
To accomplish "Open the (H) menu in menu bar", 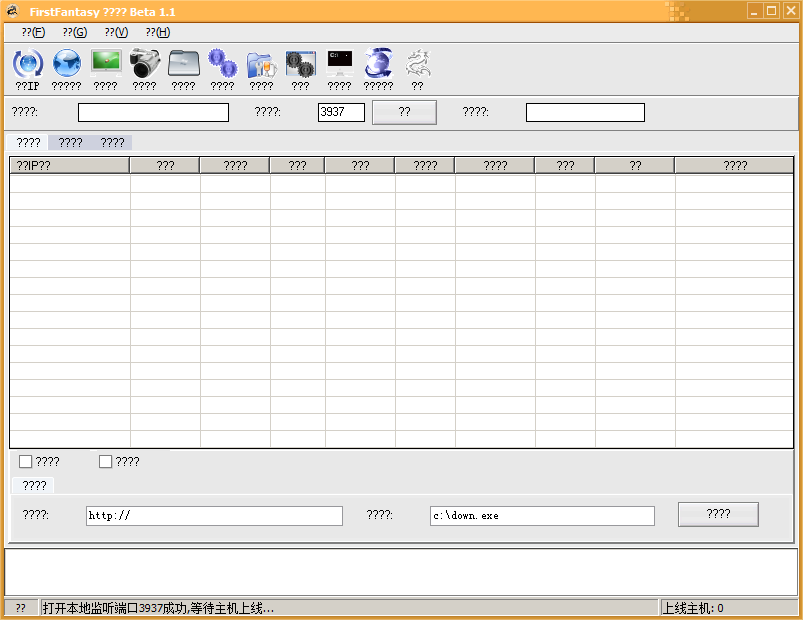I will [157, 32].
